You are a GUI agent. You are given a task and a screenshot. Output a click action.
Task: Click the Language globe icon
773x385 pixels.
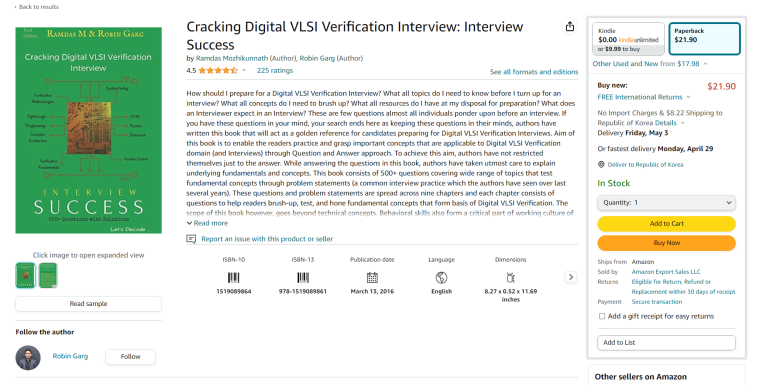441,278
